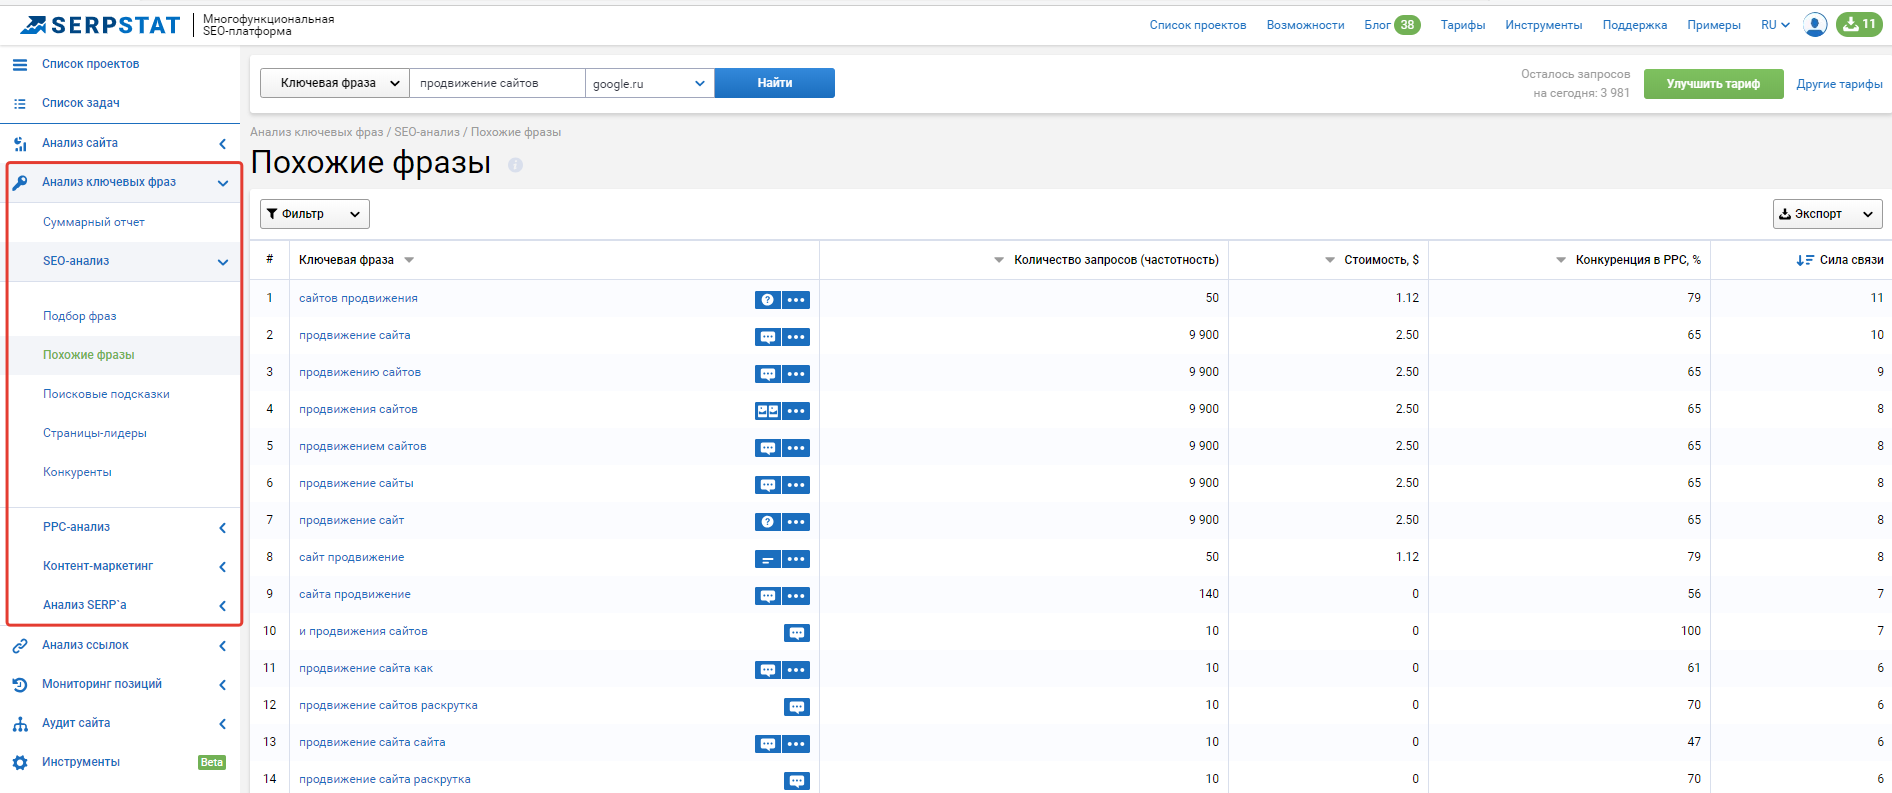The image size is (1892, 793).
Task: Click the Найти search button
Action: [x=775, y=83]
